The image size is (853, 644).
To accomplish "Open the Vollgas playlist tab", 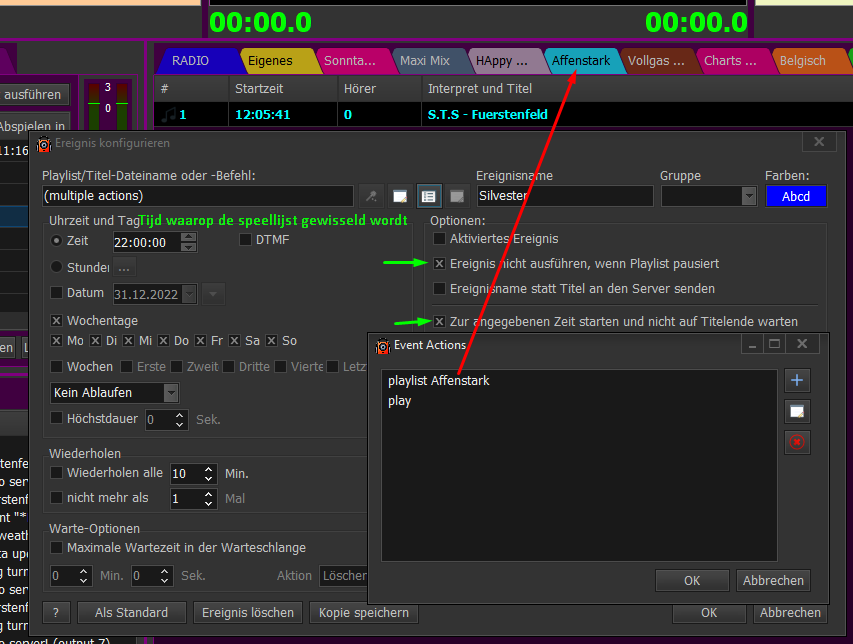I will coord(656,61).
